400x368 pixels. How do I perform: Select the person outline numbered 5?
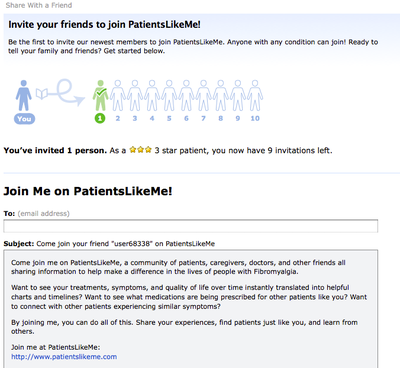click(x=169, y=95)
